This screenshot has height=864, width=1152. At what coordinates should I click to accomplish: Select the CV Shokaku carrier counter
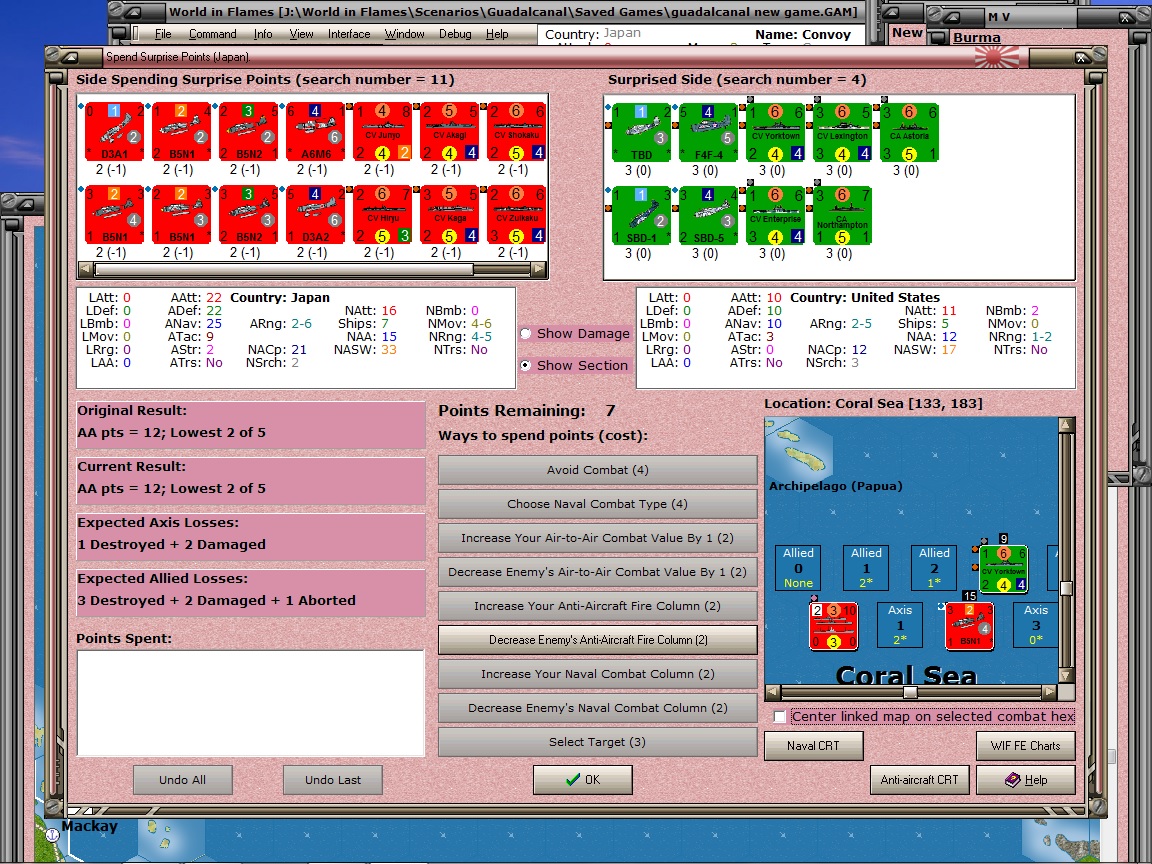[516, 132]
